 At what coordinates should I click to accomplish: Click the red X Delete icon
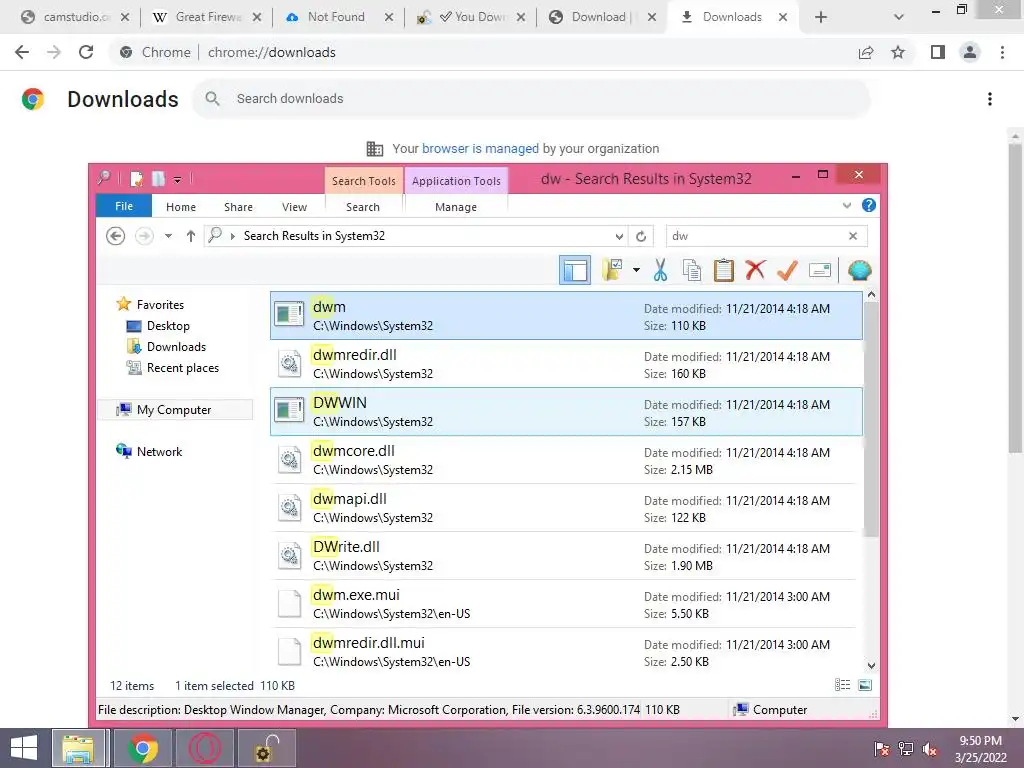pos(755,270)
